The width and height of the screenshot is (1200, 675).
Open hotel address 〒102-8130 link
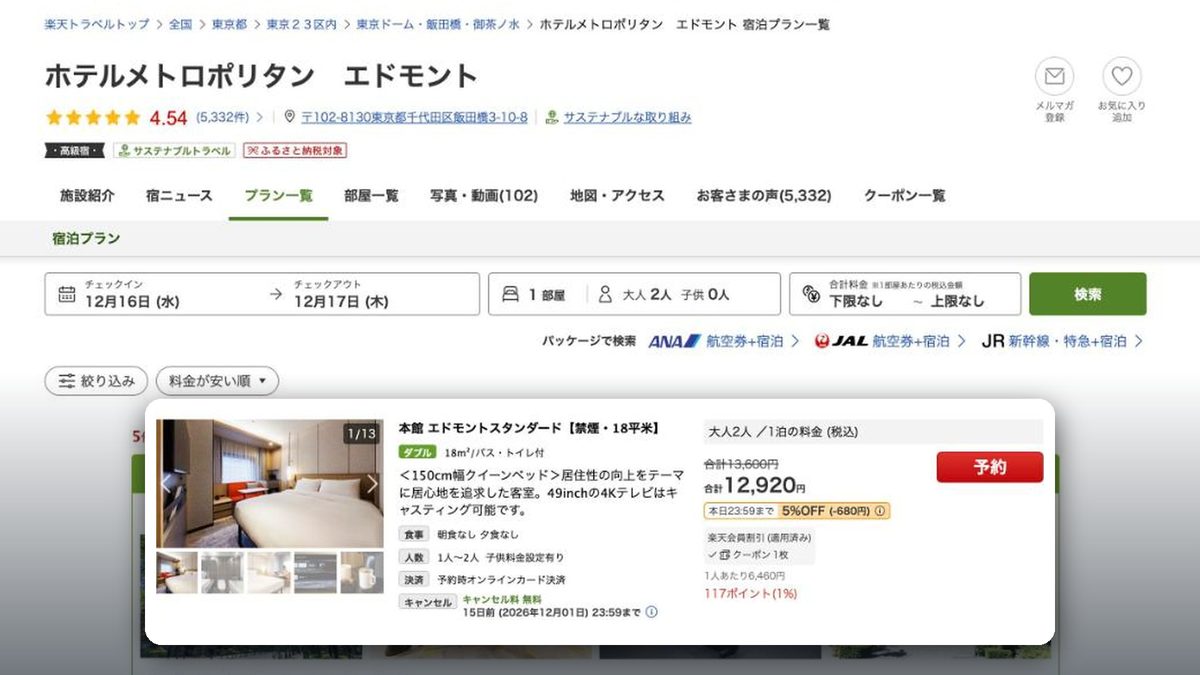pos(414,117)
